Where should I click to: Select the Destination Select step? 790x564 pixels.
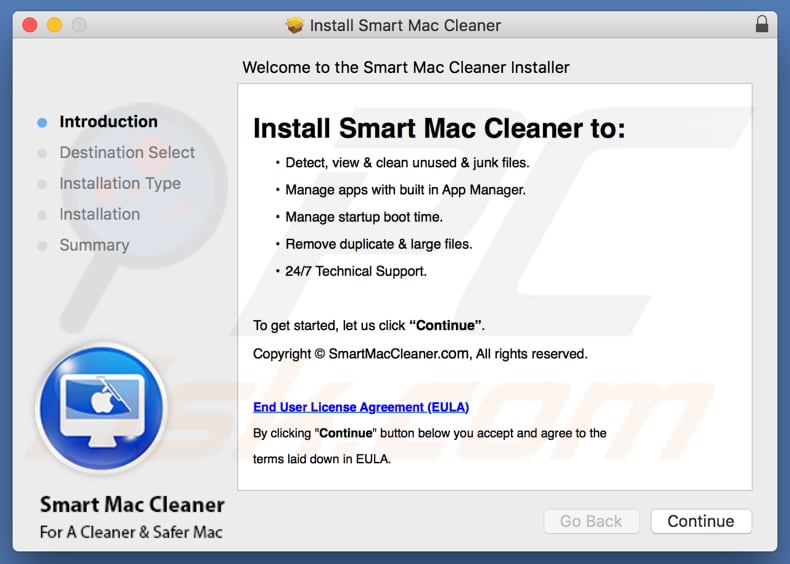127,152
